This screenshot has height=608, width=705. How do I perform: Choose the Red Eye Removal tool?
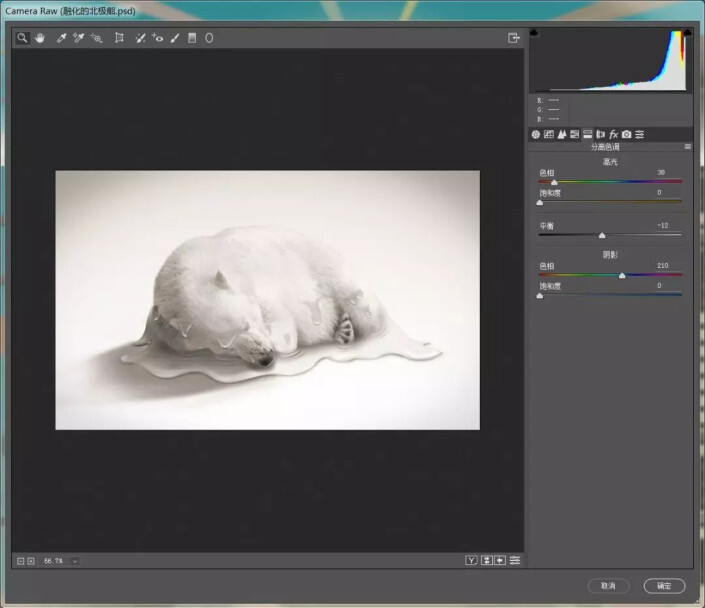tap(157, 38)
